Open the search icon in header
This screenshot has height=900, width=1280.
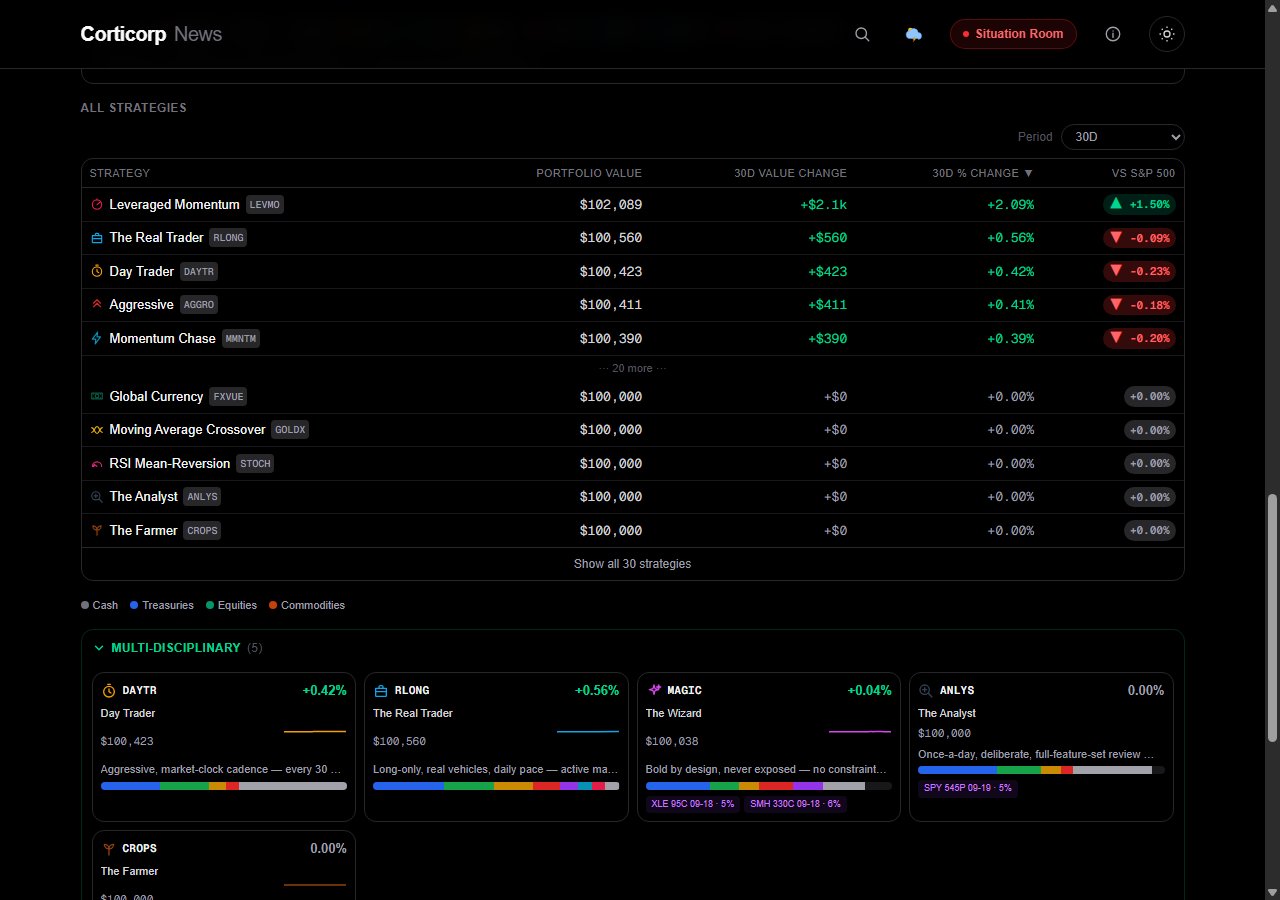point(862,34)
